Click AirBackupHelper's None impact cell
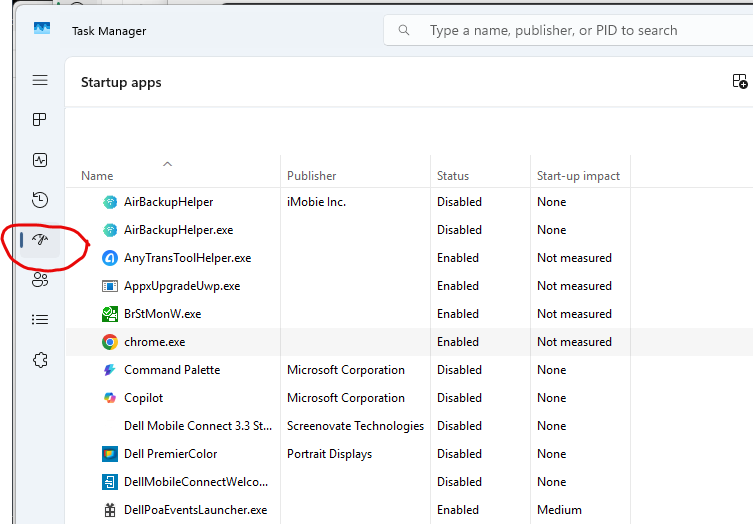This screenshot has width=753, height=524. (551, 202)
